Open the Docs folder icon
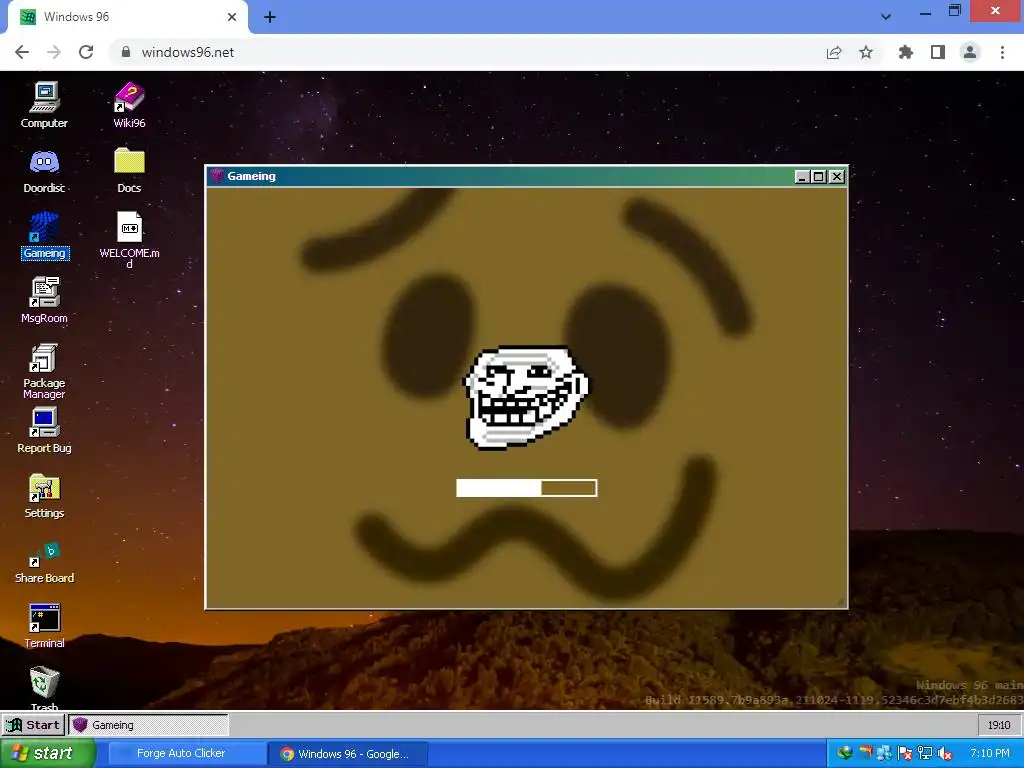This screenshot has width=1024, height=768. coord(129,170)
